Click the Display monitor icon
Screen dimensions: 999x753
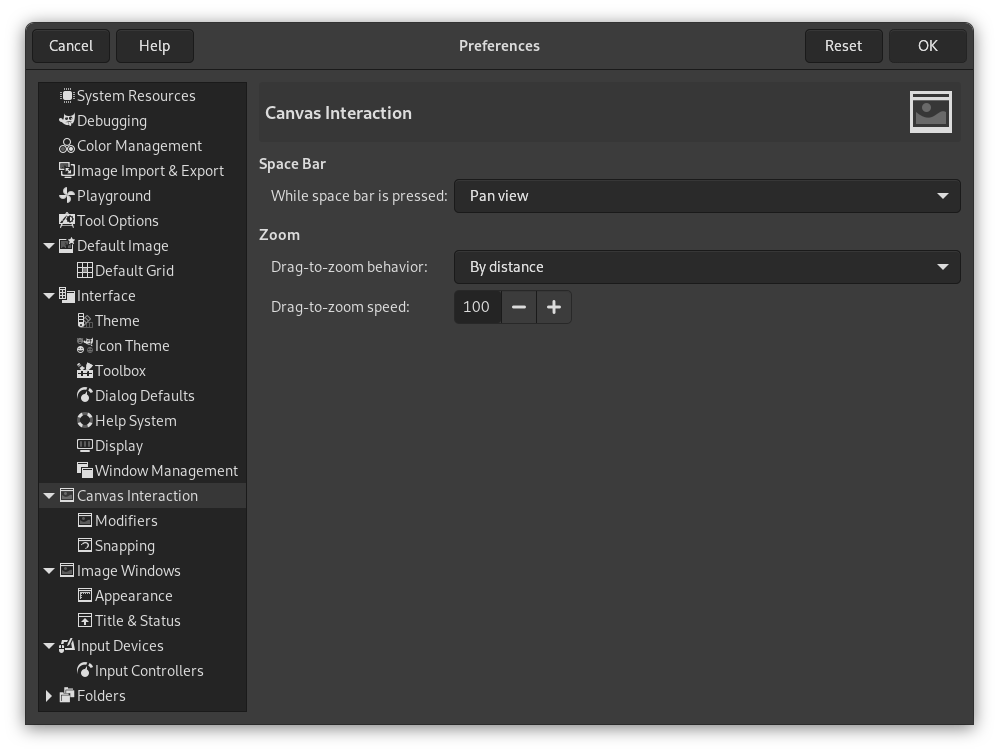[x=85, y=445]
